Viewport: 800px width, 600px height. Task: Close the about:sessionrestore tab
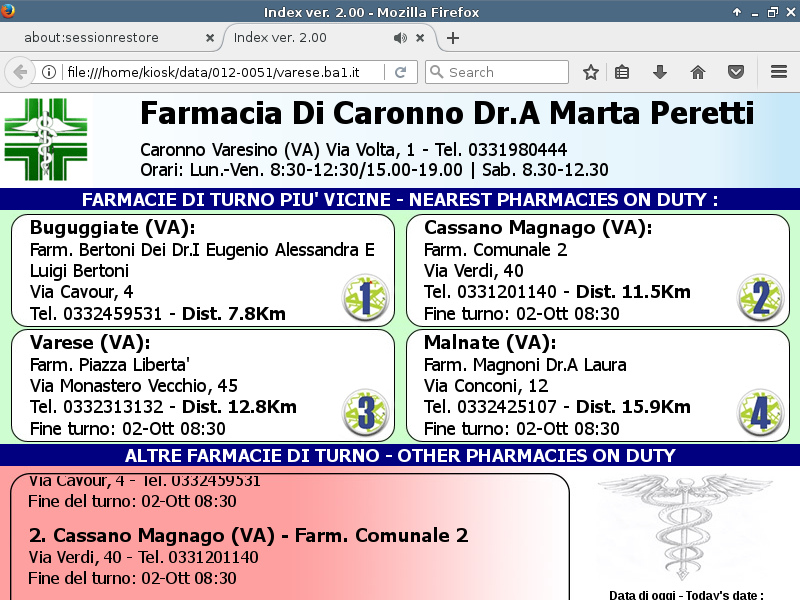coord(209,38)
